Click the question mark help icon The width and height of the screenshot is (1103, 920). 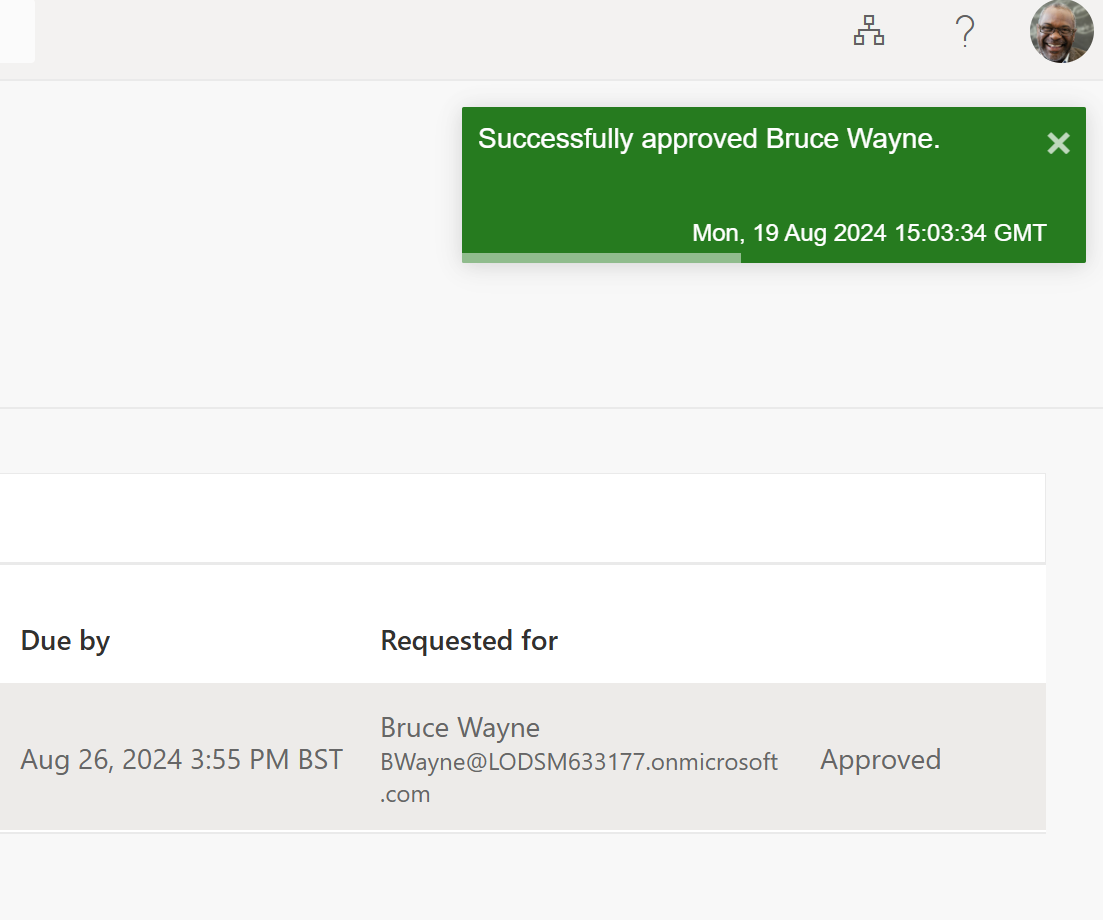pyautogui.click(x=964, y=32)
